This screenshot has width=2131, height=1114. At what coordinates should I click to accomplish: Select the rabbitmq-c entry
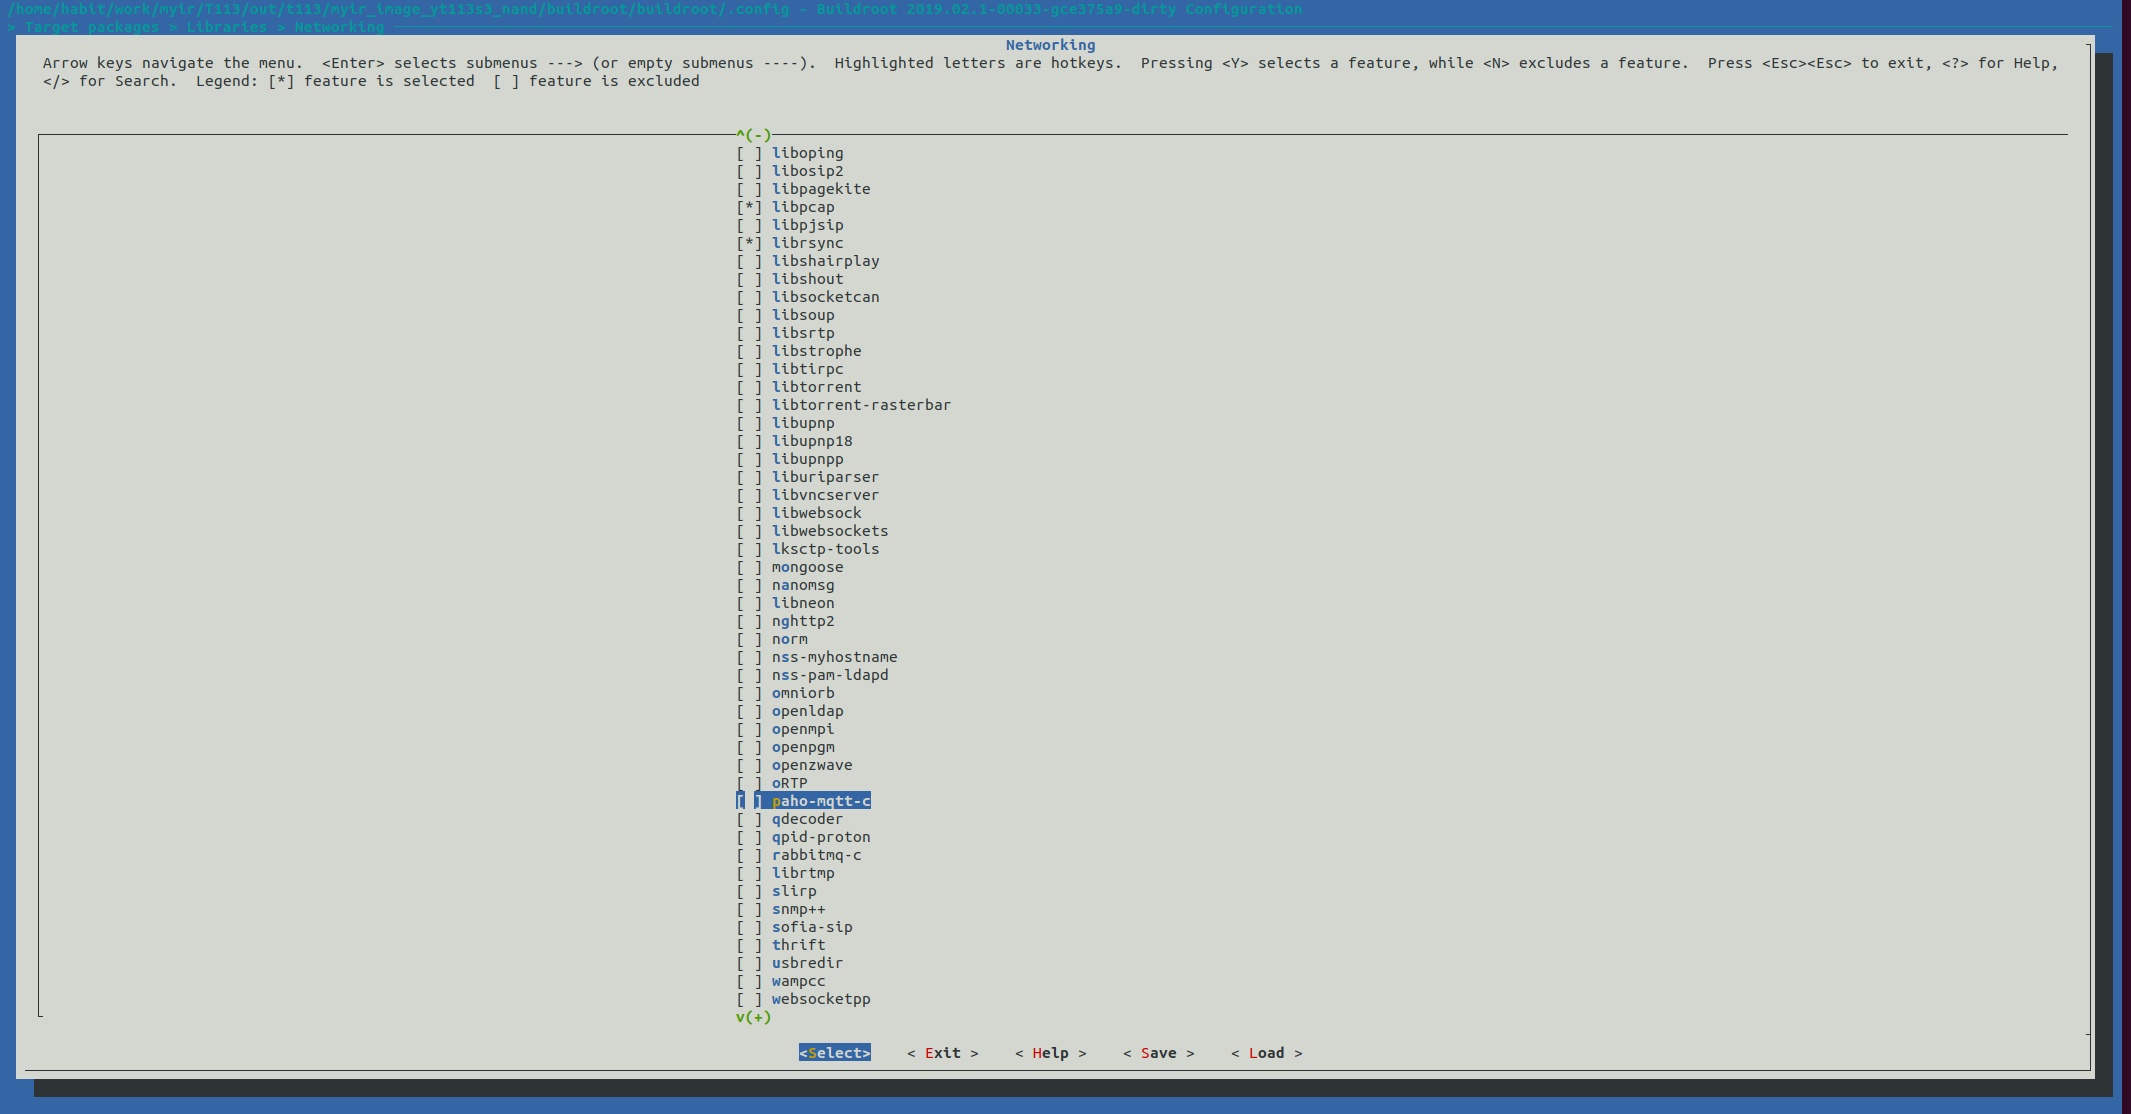[815, 855]
